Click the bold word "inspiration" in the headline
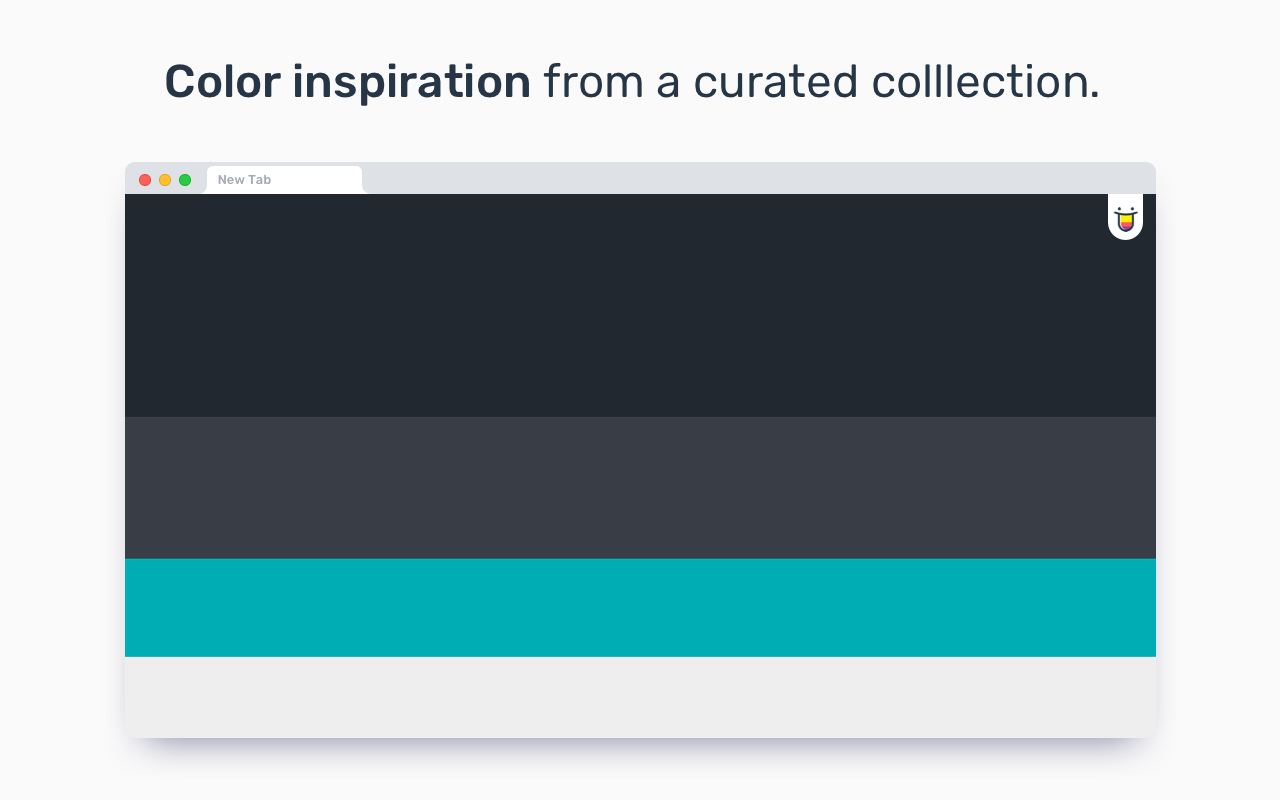Screen dimensions: 1280x800 pos(412,85)
